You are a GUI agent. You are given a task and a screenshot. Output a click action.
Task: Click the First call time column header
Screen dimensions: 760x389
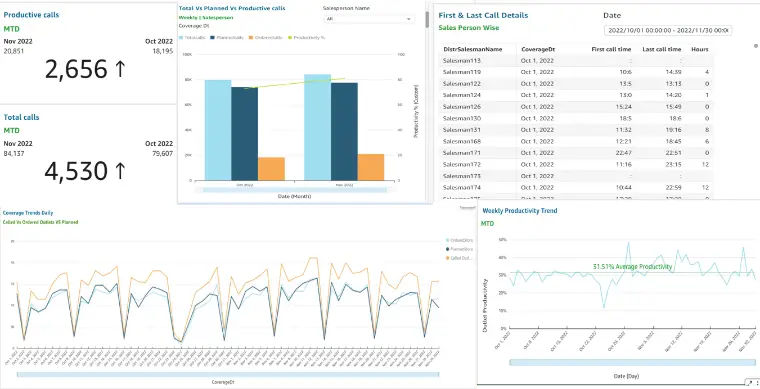611,49
